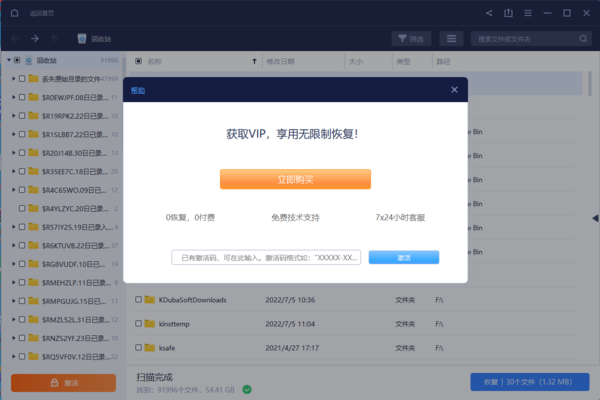Viewport: 600px width, 400px height.
Task: Check the KDubaSoftDownloads folder checkbox
Action: point(139,299)
